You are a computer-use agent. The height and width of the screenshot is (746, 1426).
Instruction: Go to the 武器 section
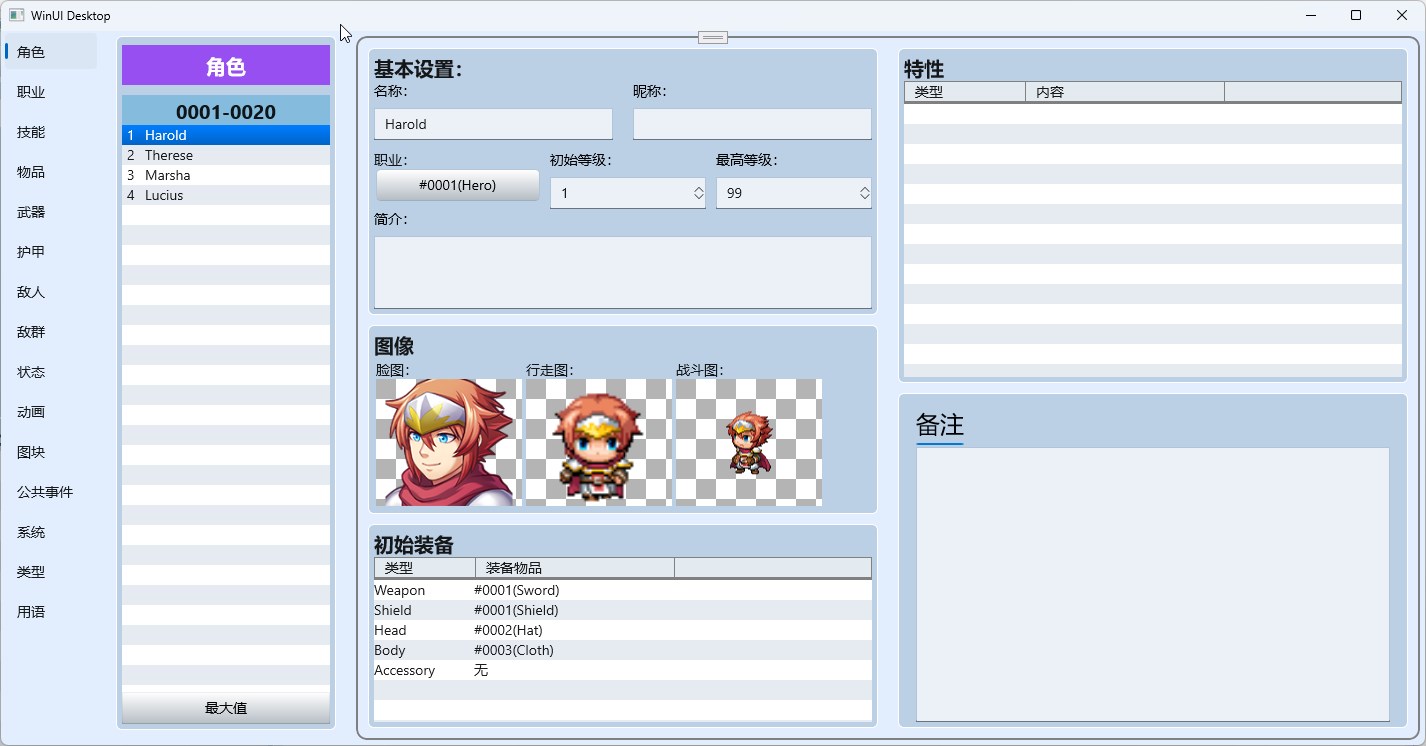click(50, 212)
